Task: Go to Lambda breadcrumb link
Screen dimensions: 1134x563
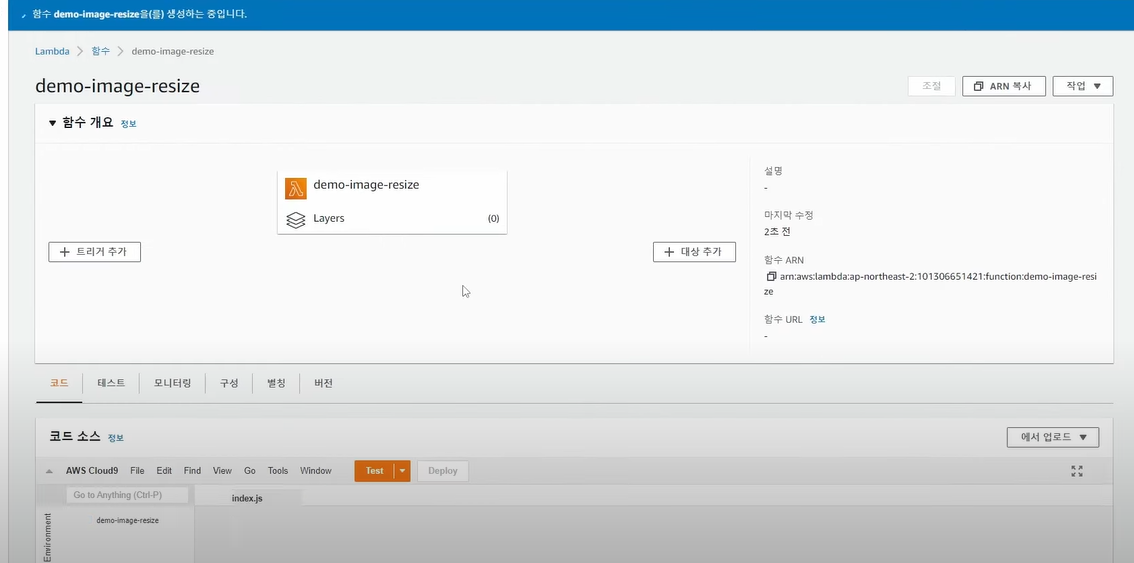Action: click(52, 51)
